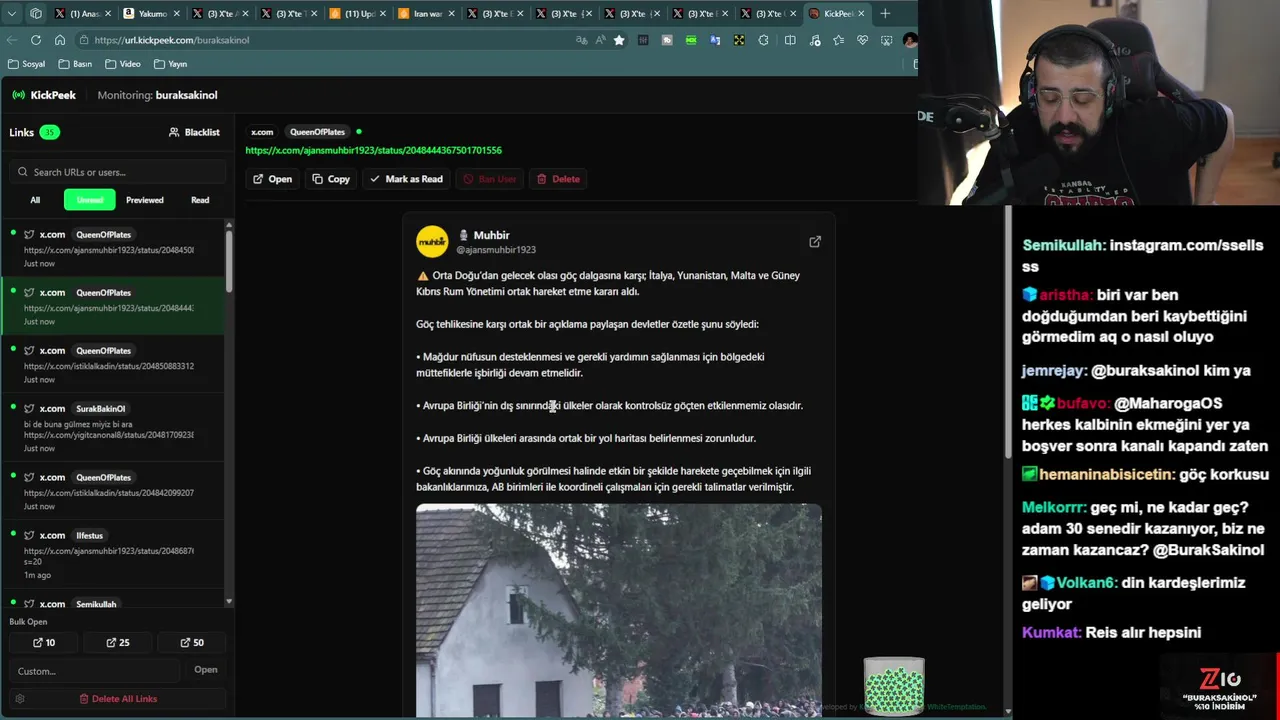Click the KickPeek logo icon
Screen dimensions: 1280x720
click(18, 95)
